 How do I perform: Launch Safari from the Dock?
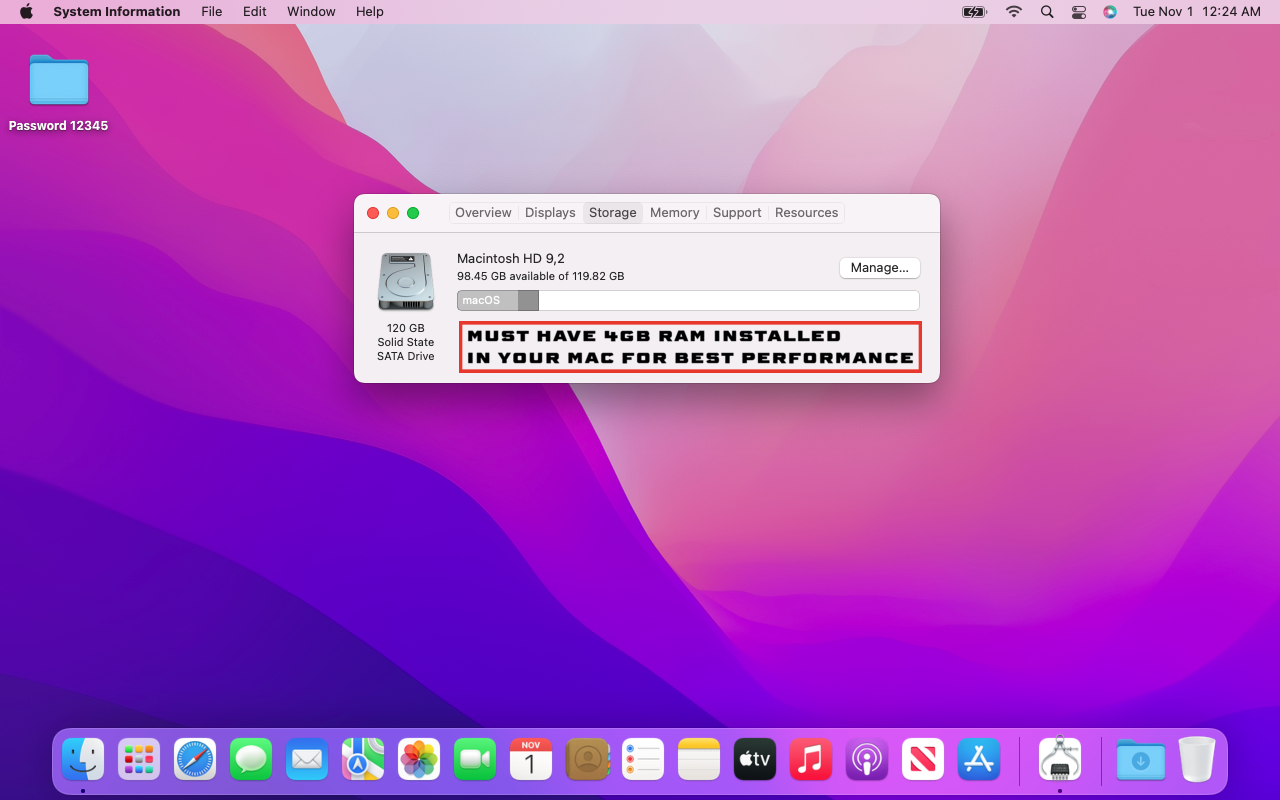[x=195, y=760]
